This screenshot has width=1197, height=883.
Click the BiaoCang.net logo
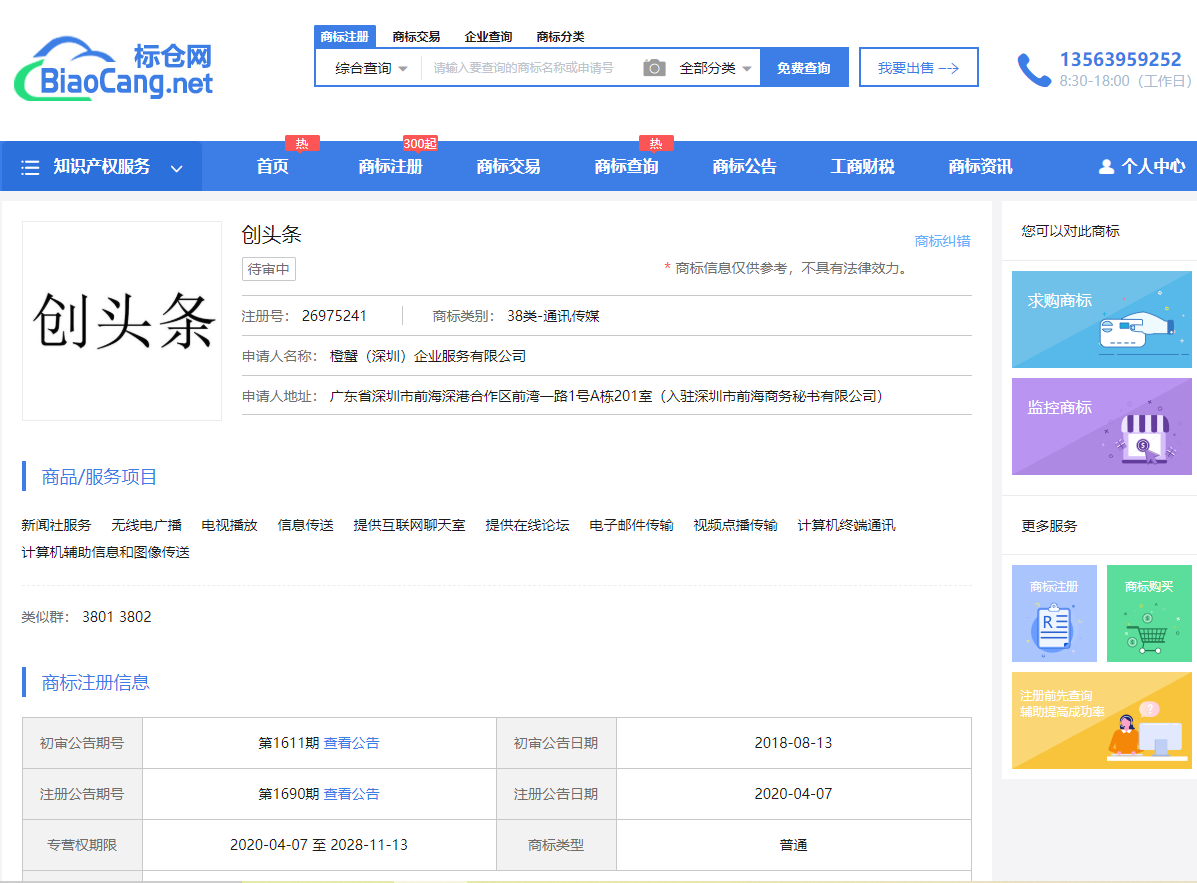[114, 69]
